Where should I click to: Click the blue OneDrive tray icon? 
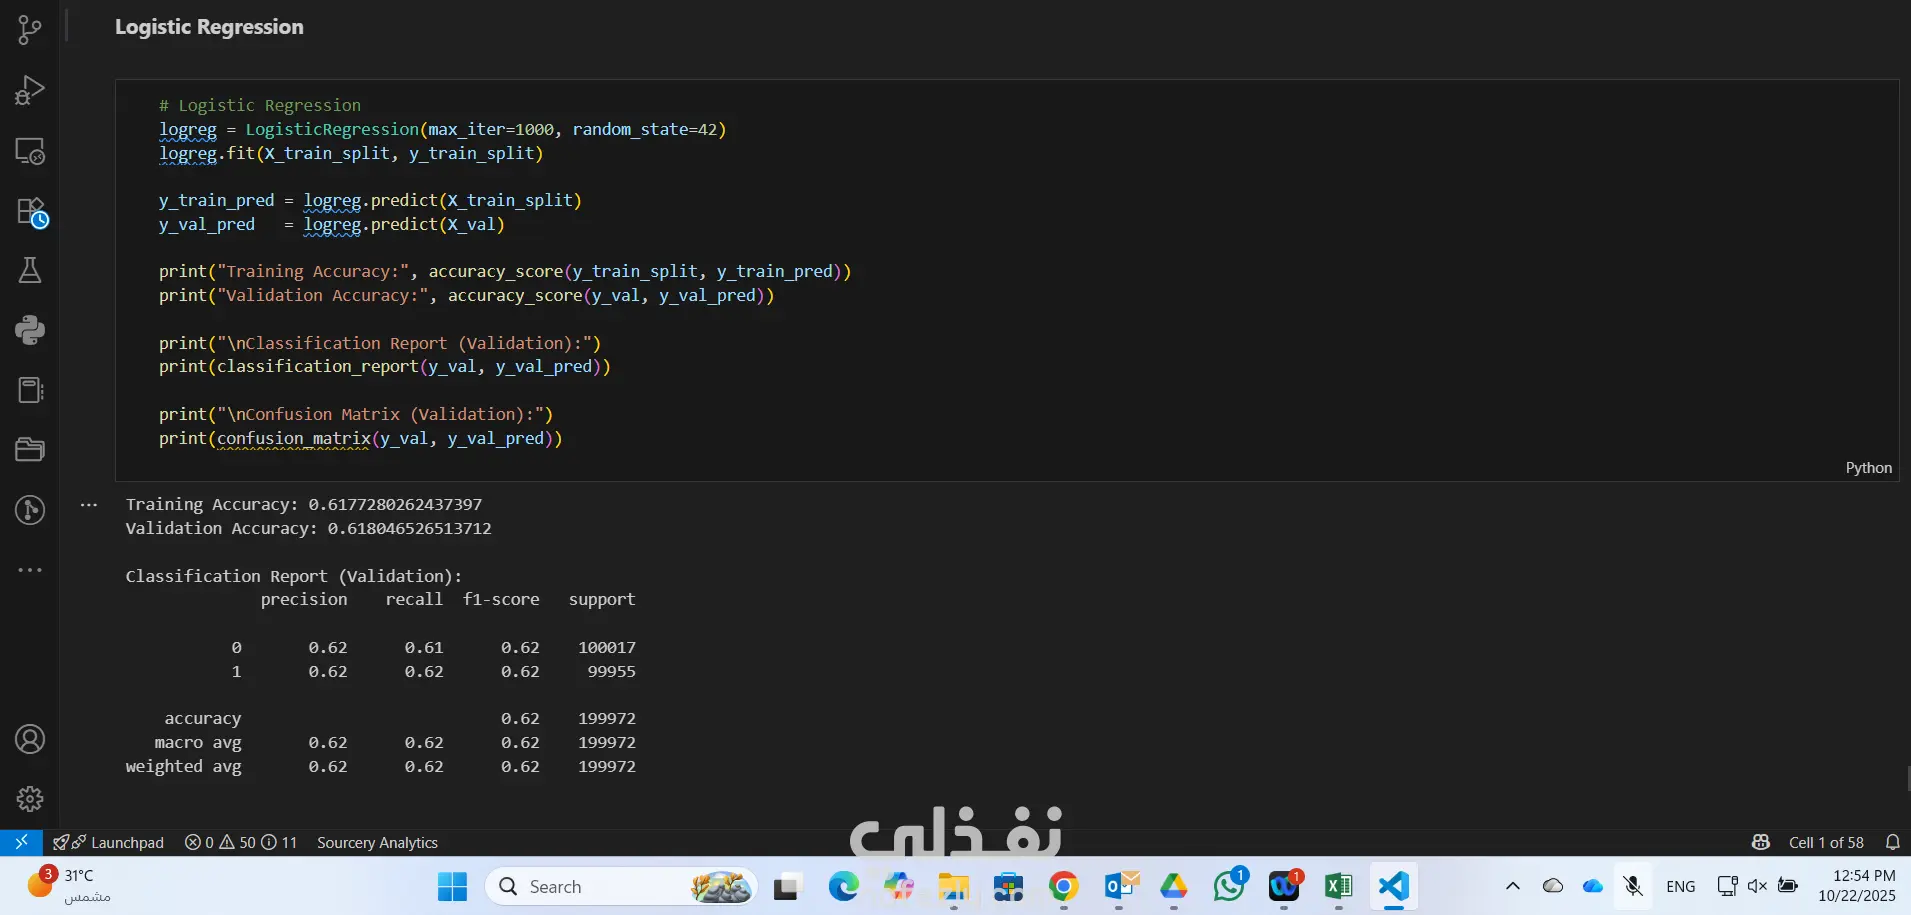pyautogui.click(x=1593, y=886)
